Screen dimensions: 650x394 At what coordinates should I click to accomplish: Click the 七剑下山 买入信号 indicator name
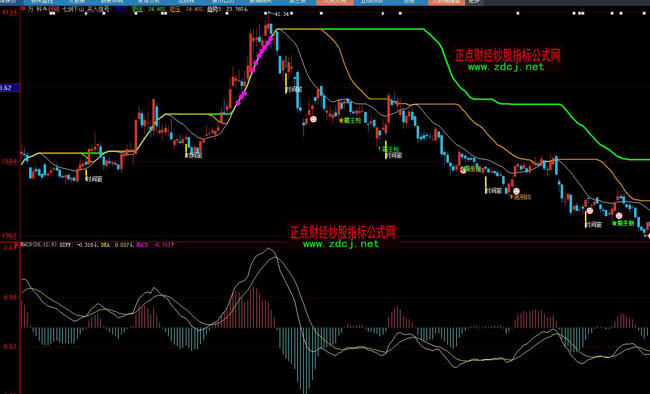tap(86, 9)
